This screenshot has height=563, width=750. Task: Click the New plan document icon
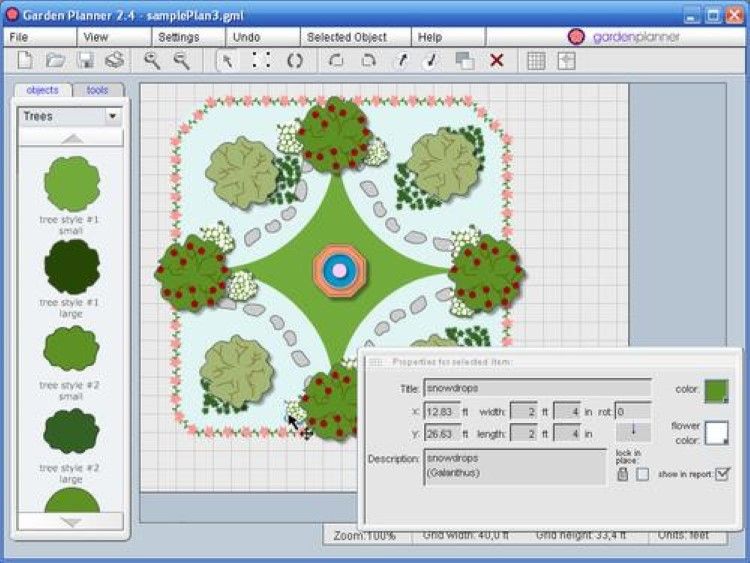25,60
